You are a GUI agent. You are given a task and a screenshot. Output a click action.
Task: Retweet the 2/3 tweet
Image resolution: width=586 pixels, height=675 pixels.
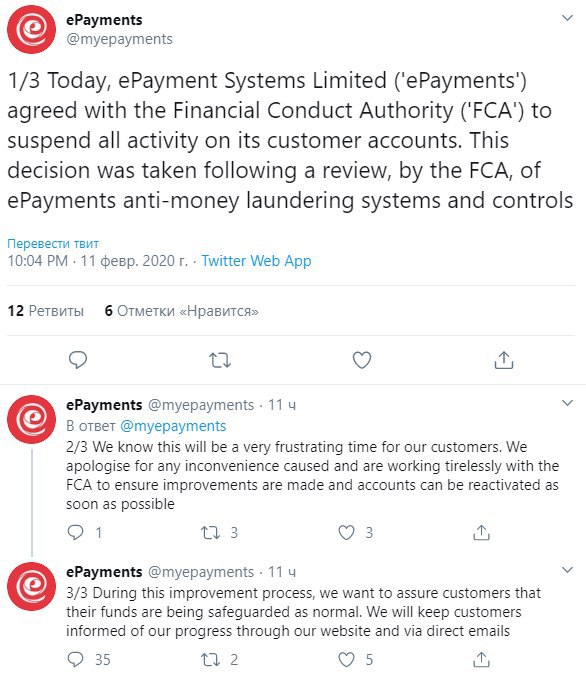[211, 533]
